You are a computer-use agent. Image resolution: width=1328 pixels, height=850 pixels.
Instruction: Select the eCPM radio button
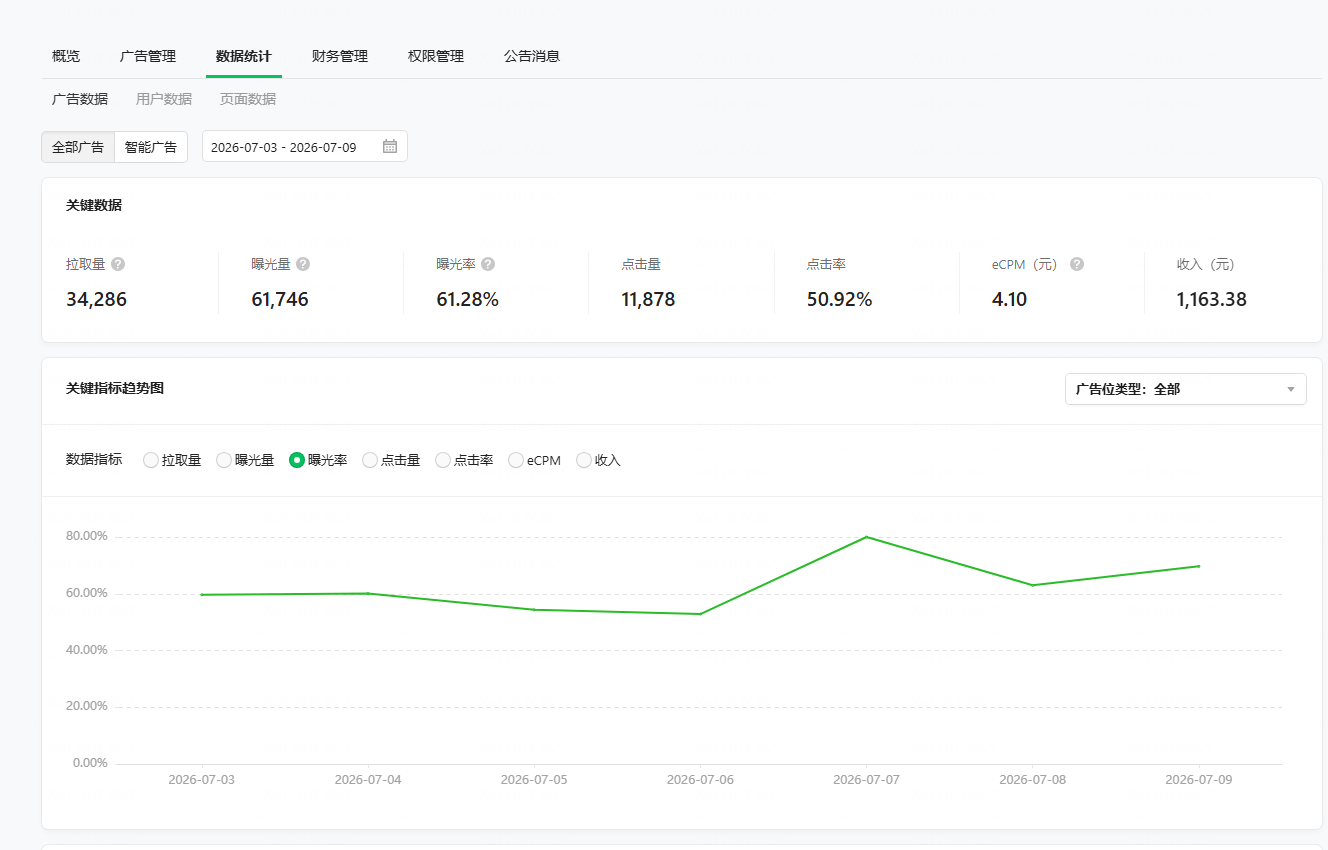click(516, 460)
